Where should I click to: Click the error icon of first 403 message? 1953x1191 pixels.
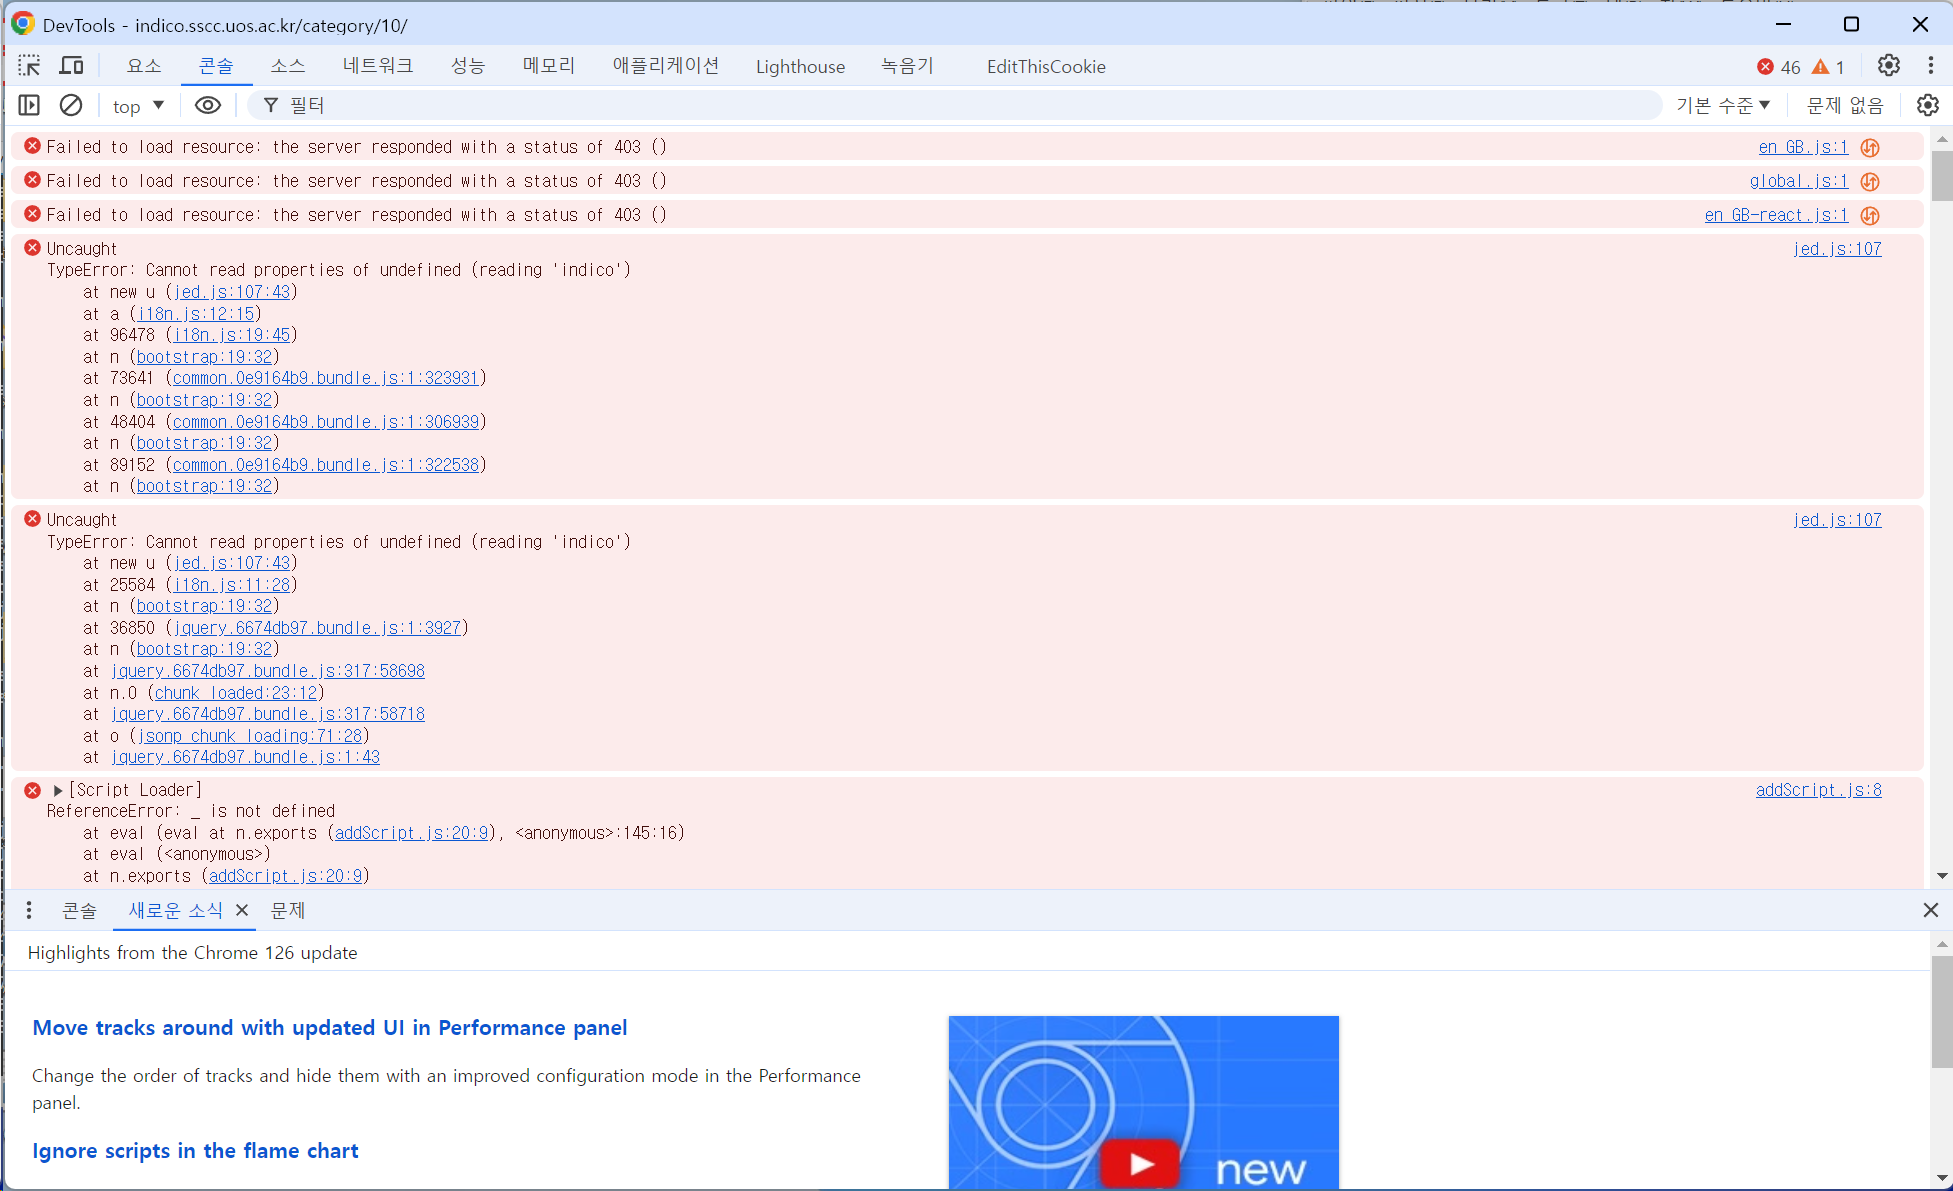pos(32,146)
